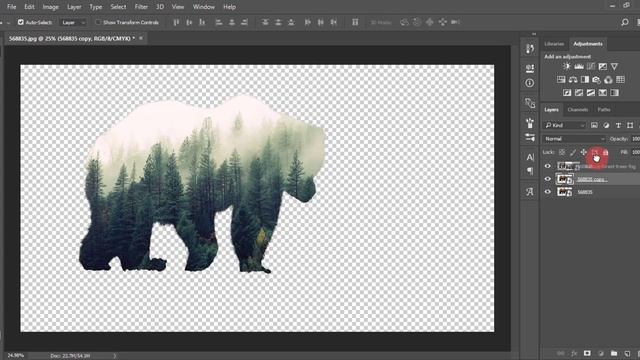
Task: Add a Photo Filter adjustment
Action: point(597,80)
